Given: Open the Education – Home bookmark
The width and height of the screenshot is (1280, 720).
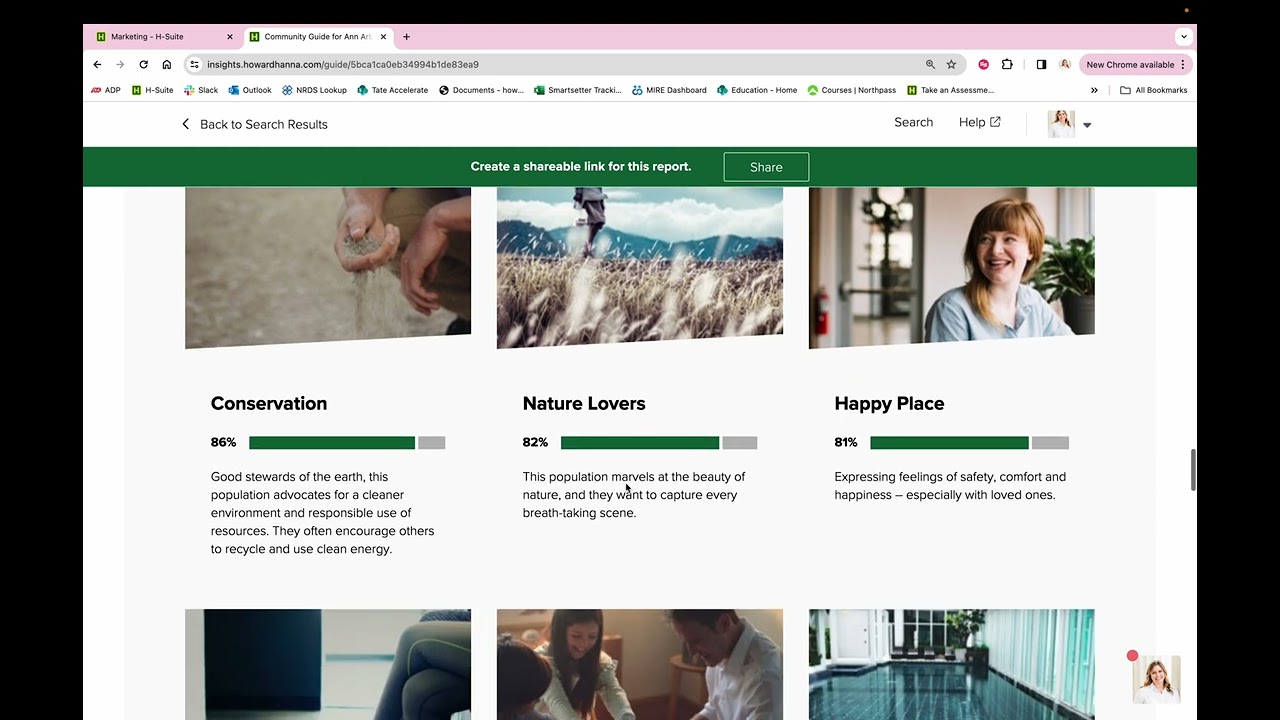Looking at the screenshot, I should click(757, 90).
